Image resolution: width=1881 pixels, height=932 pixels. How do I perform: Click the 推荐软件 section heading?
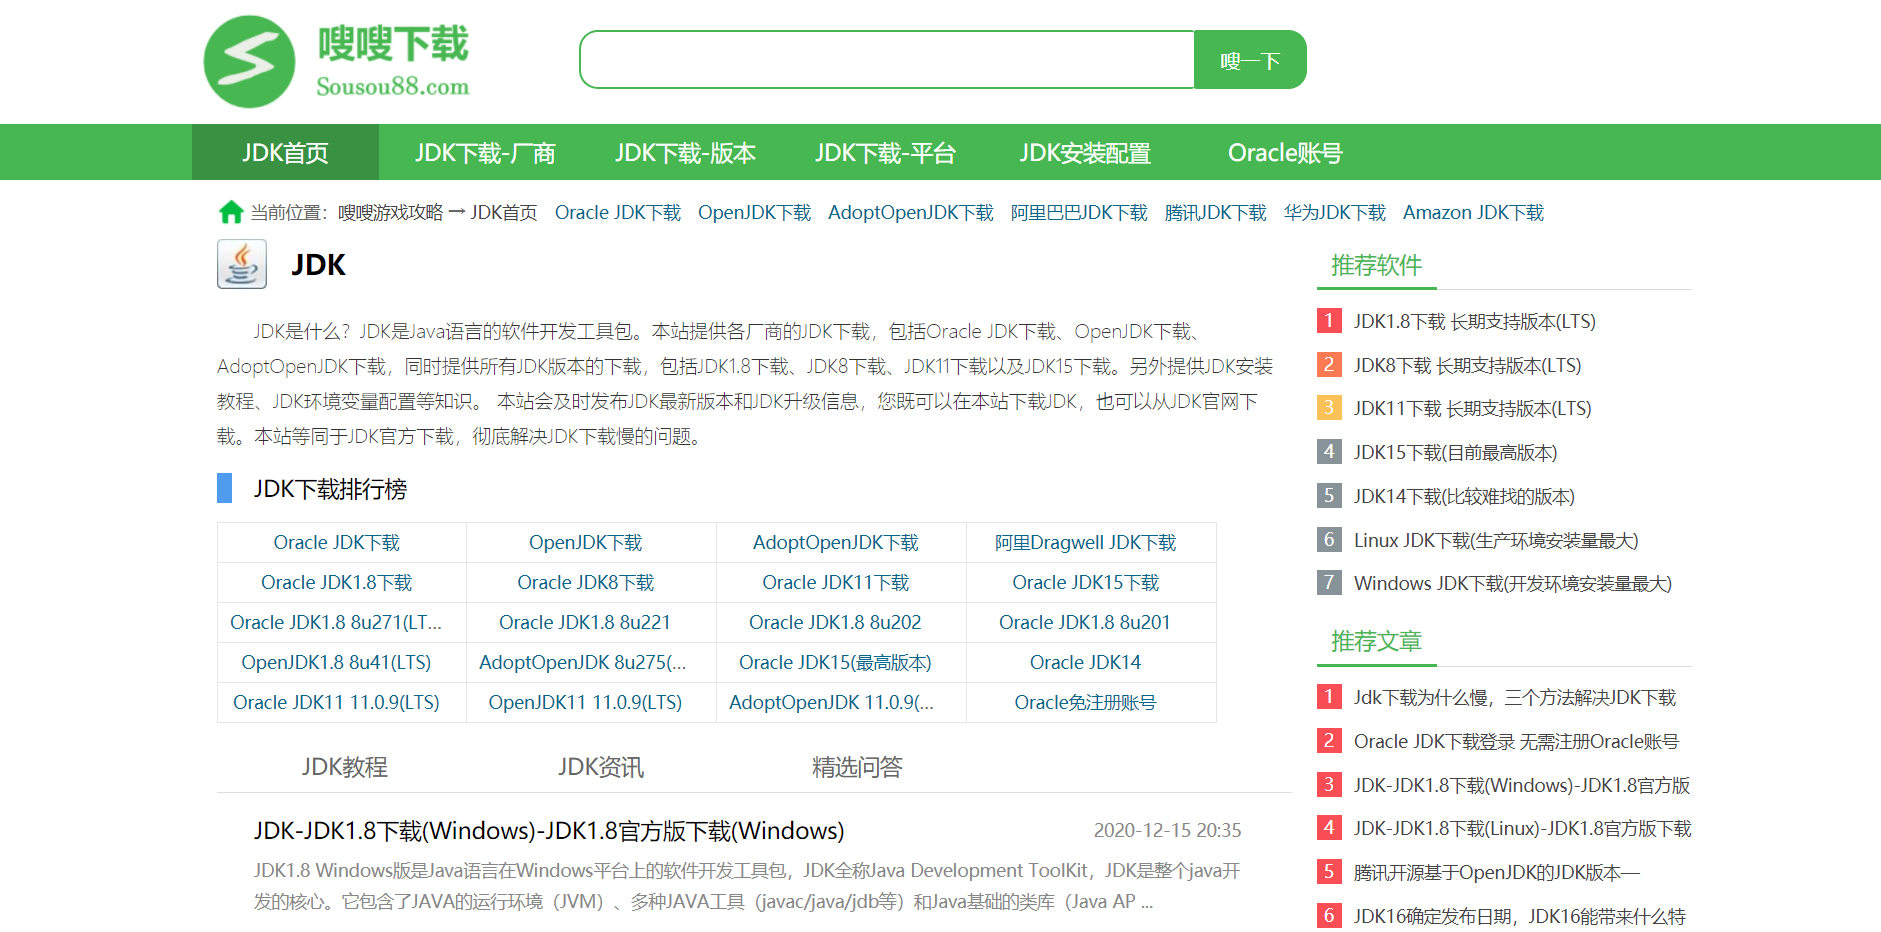pos(1376,265)
